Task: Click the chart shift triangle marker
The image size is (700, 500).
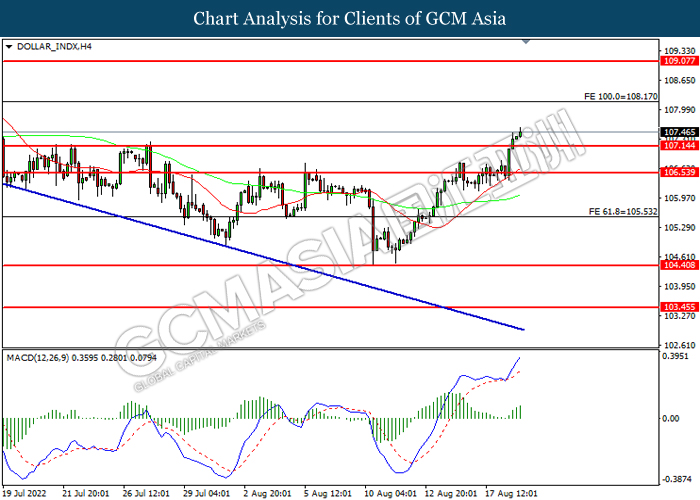Action: click(526, 42)
